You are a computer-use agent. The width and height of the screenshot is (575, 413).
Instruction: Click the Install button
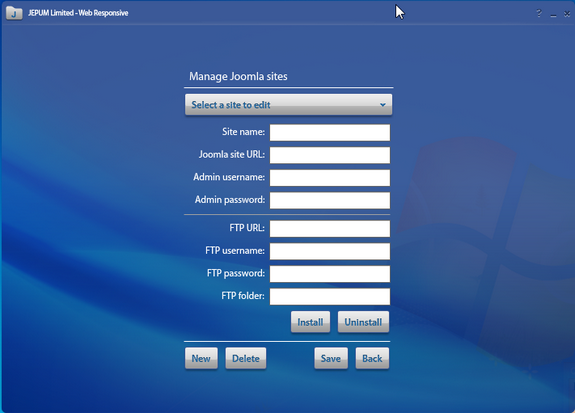(310, 322)
